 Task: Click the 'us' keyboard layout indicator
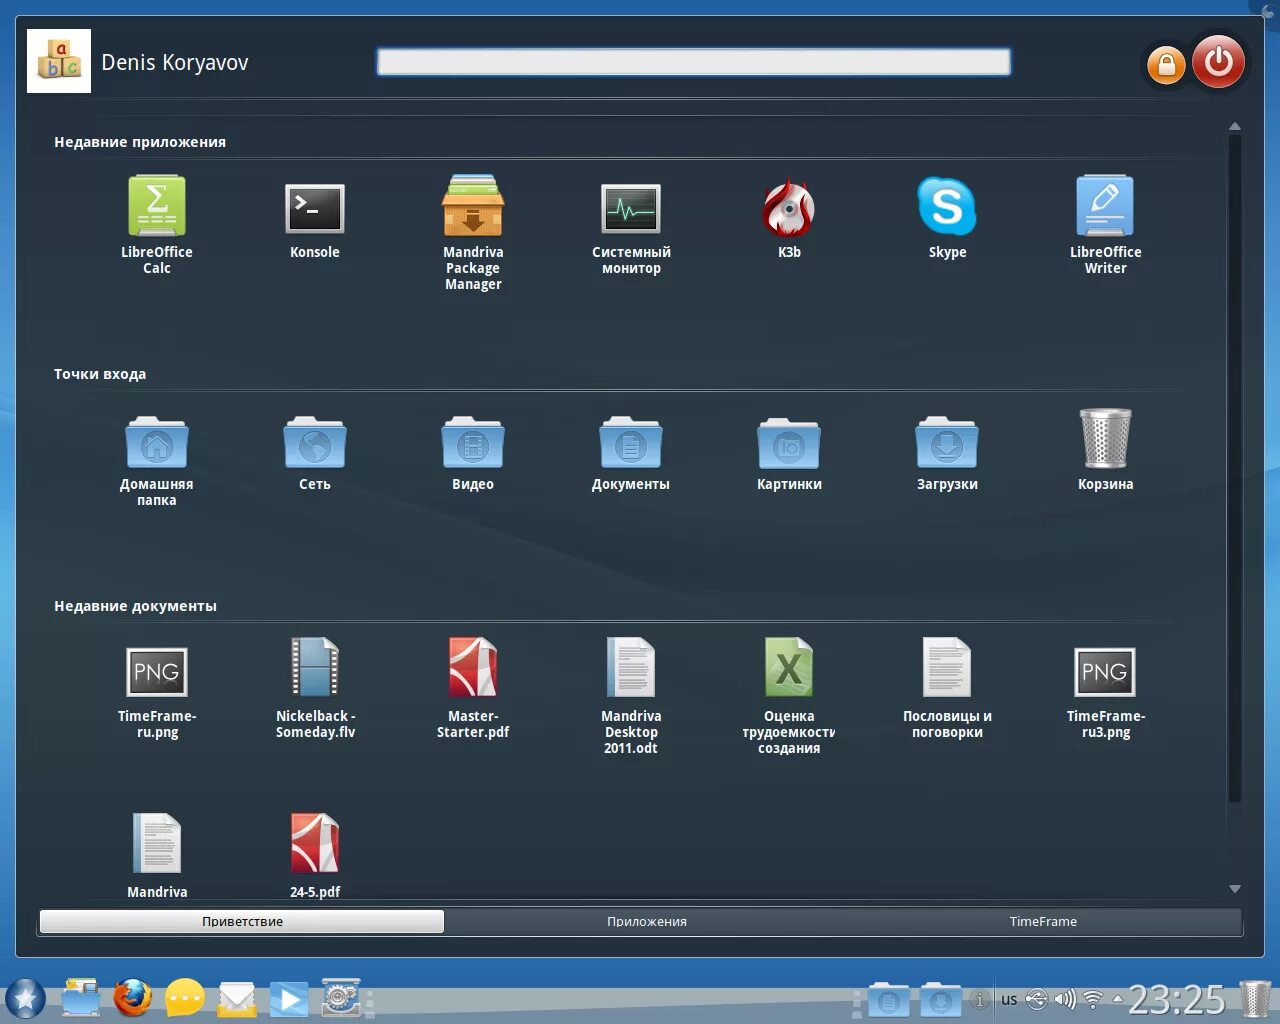1009,999
